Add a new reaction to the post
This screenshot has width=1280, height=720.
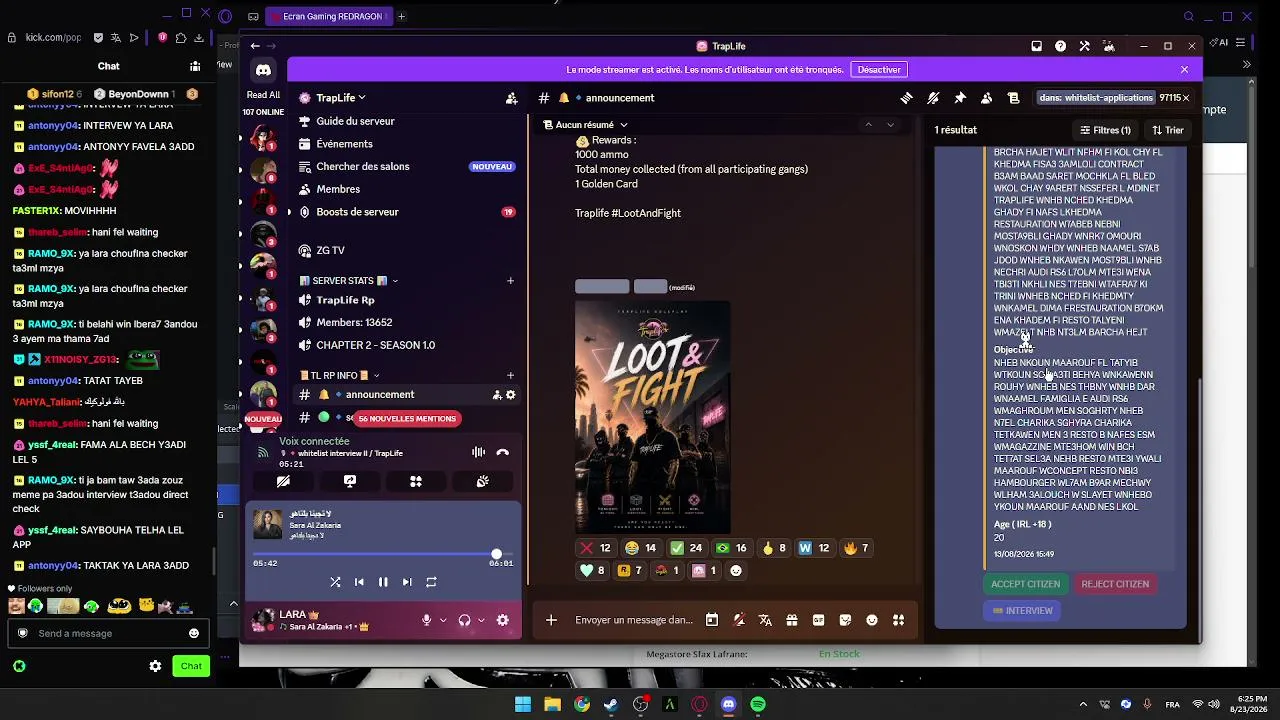(736, 571)
